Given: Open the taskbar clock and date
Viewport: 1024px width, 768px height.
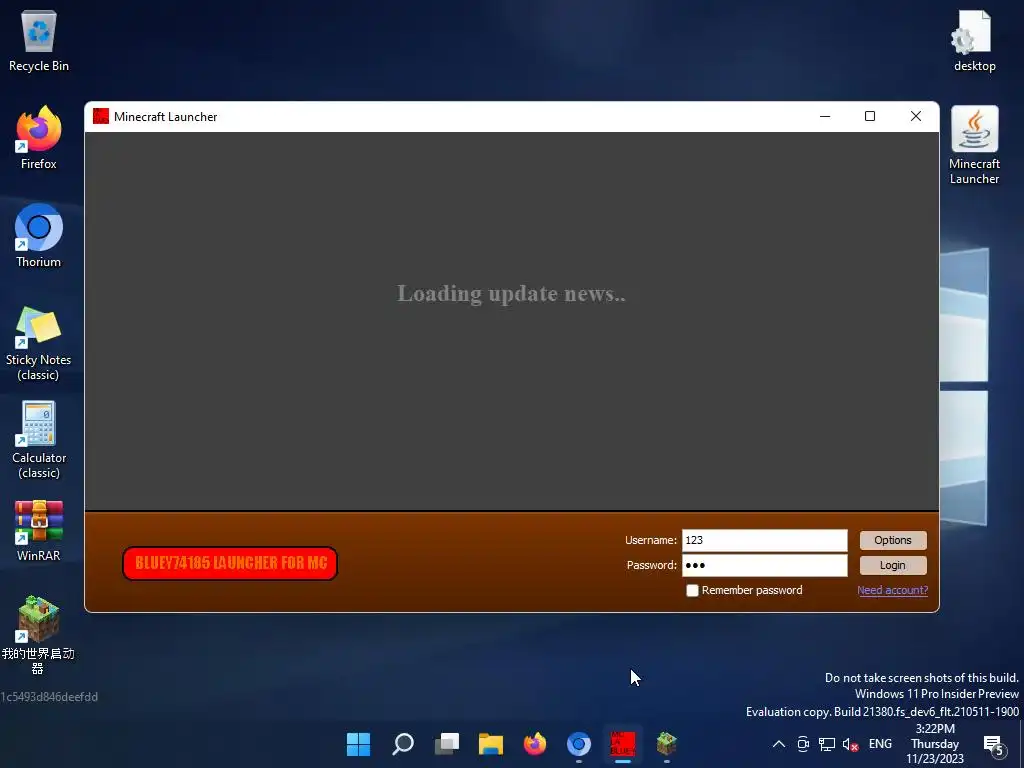Looking at the screenshot, I should click(x=935, y=744).
